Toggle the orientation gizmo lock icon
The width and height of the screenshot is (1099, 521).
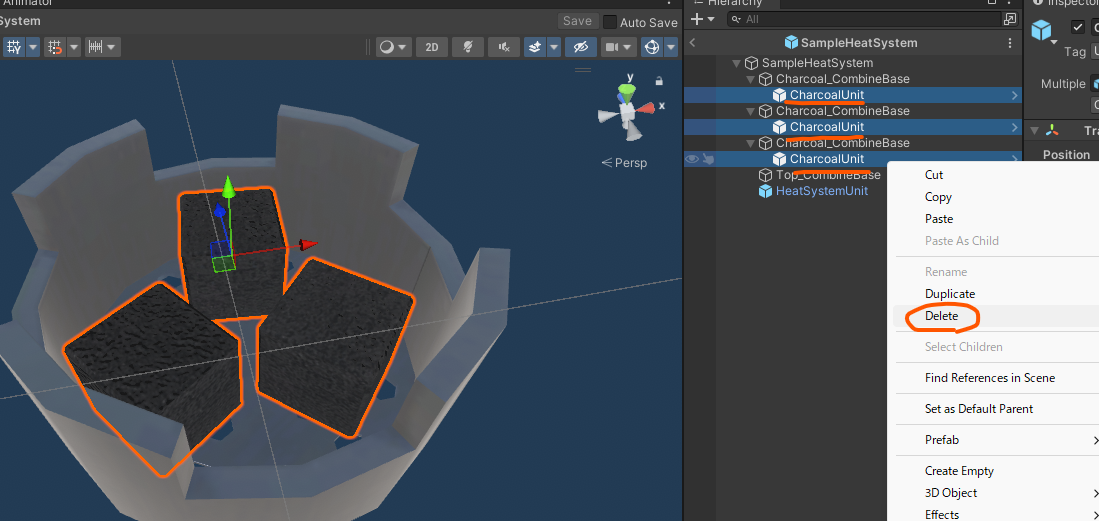[659, 81]
